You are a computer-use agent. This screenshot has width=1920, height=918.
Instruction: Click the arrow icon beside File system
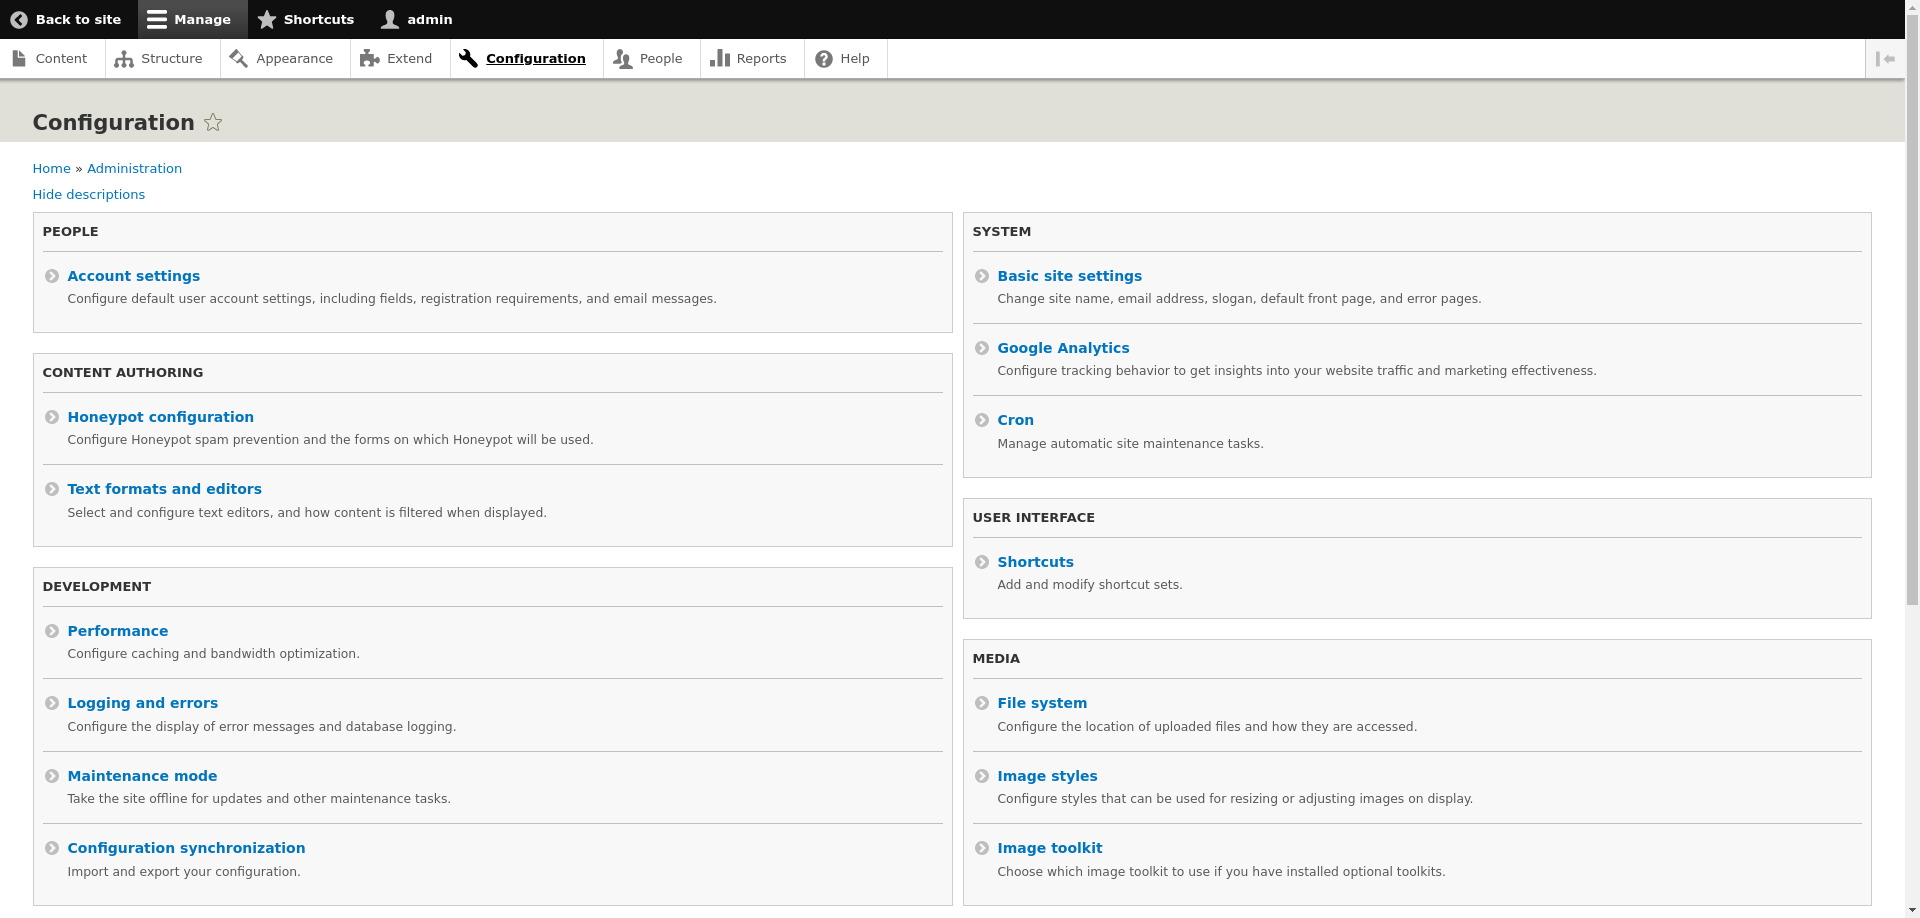click(x=982, y=704)
